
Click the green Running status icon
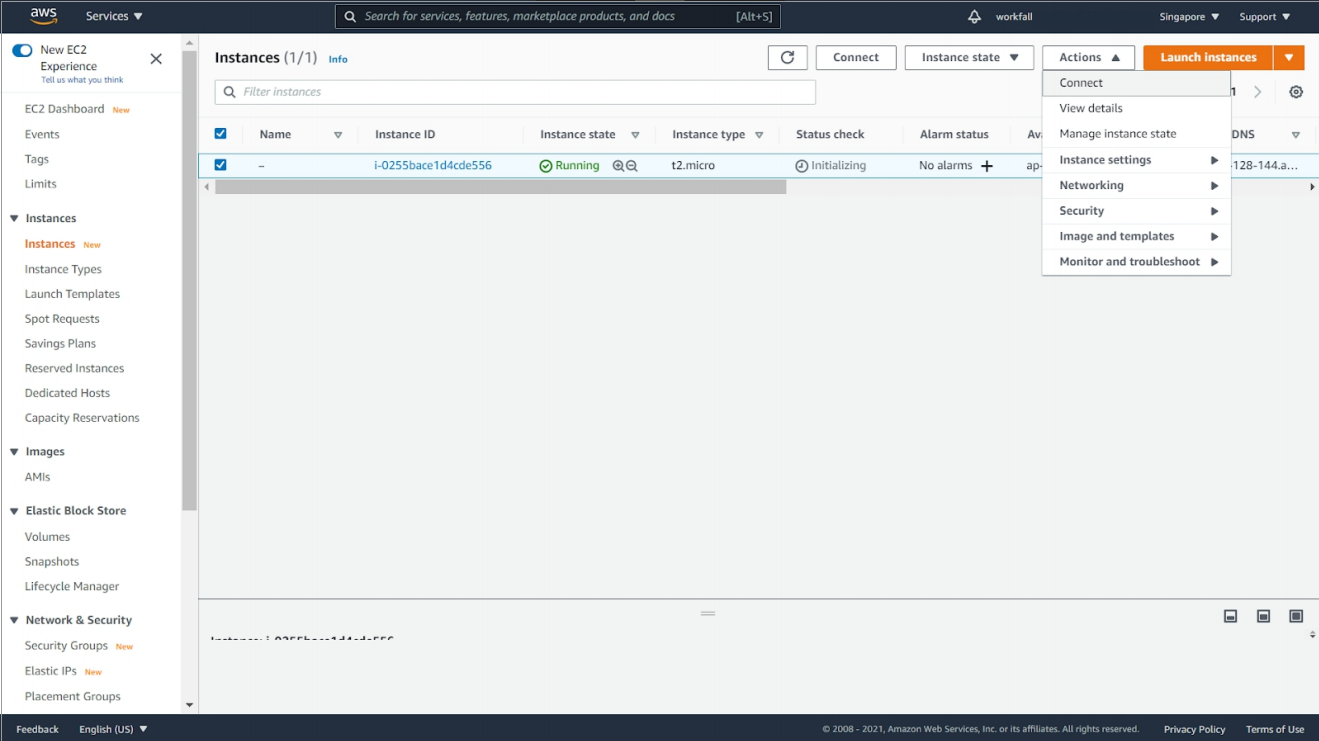click(546, 166)
